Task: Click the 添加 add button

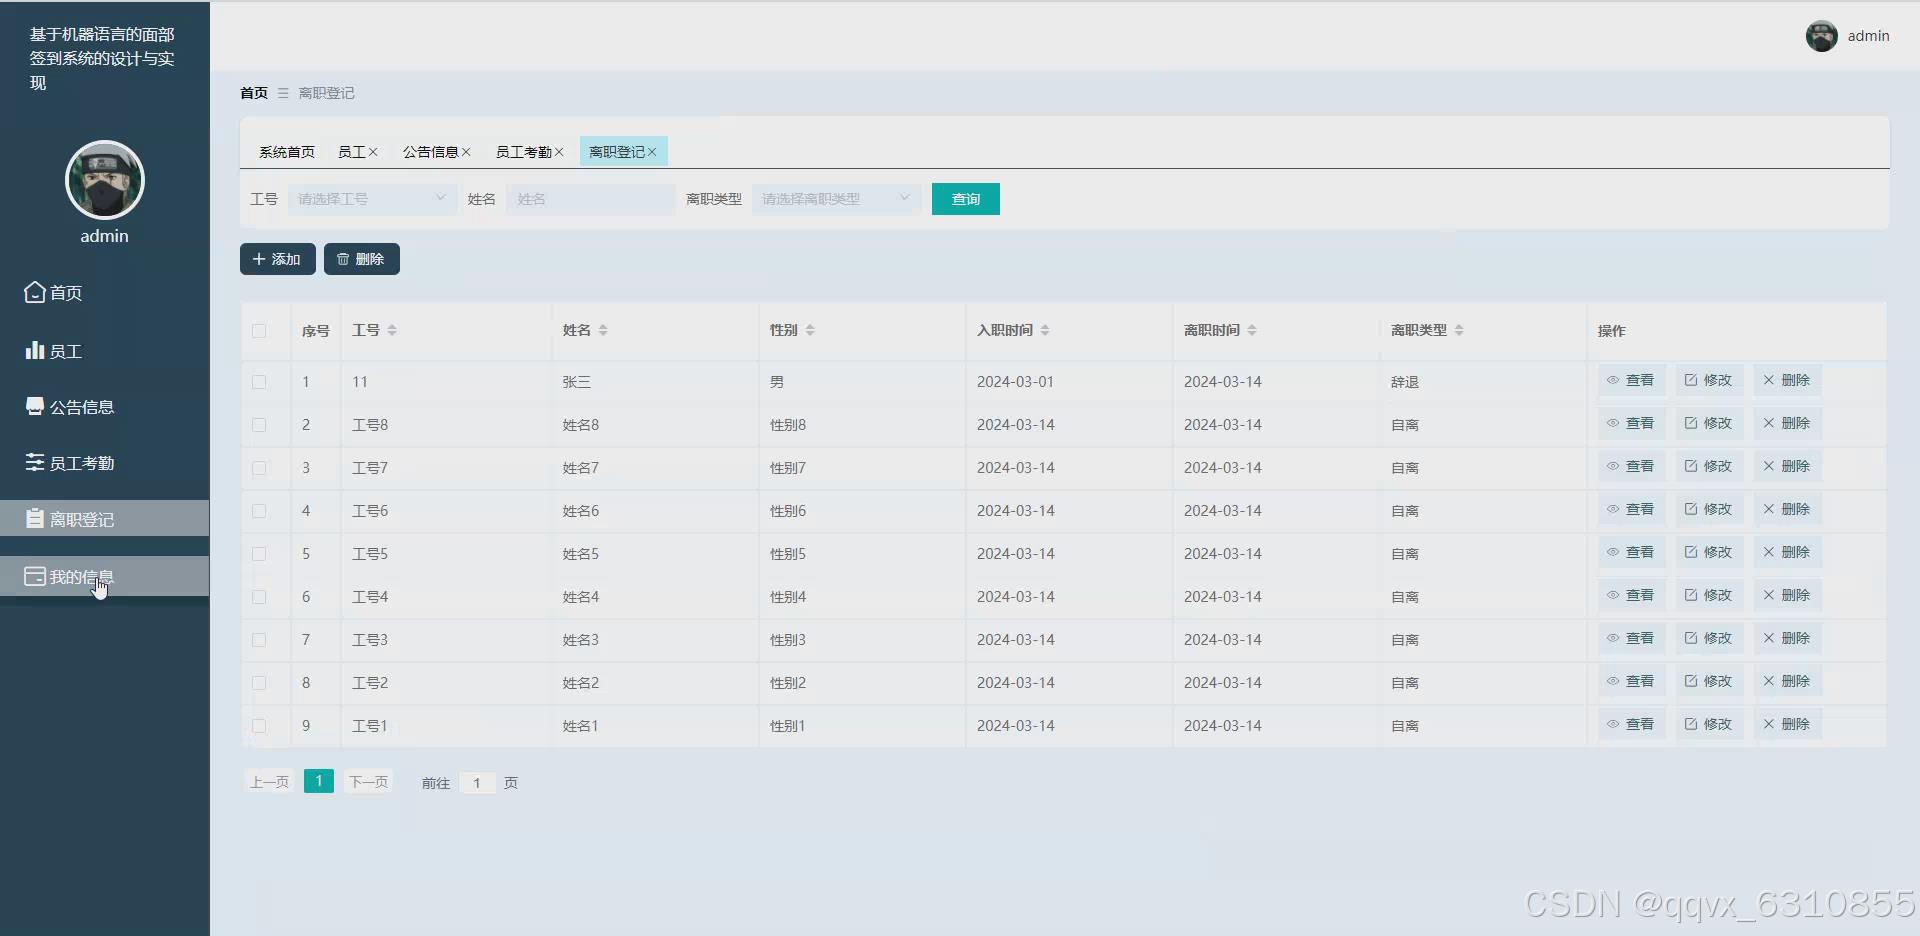Action: tap(278, 259)
